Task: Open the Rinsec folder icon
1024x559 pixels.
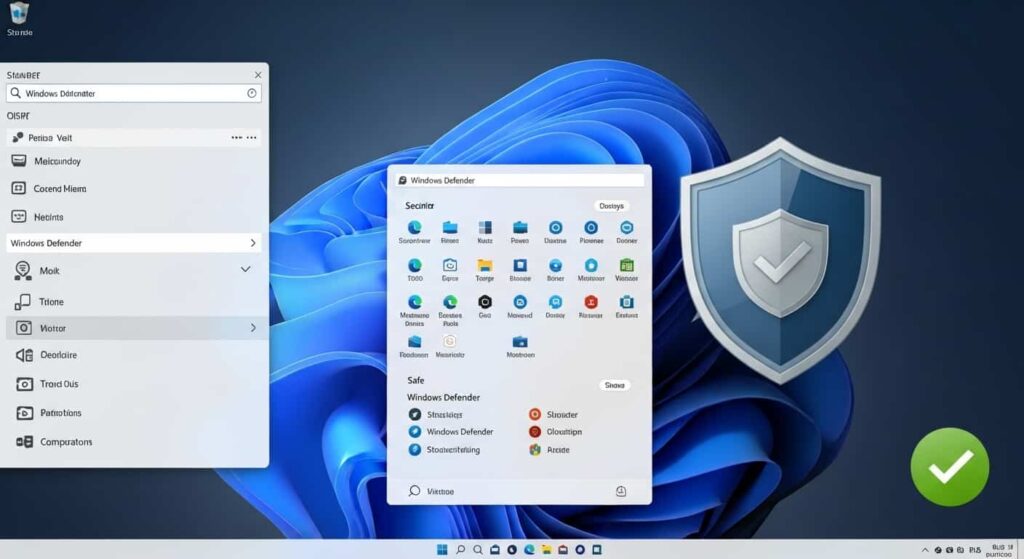Action: (450, 227)
